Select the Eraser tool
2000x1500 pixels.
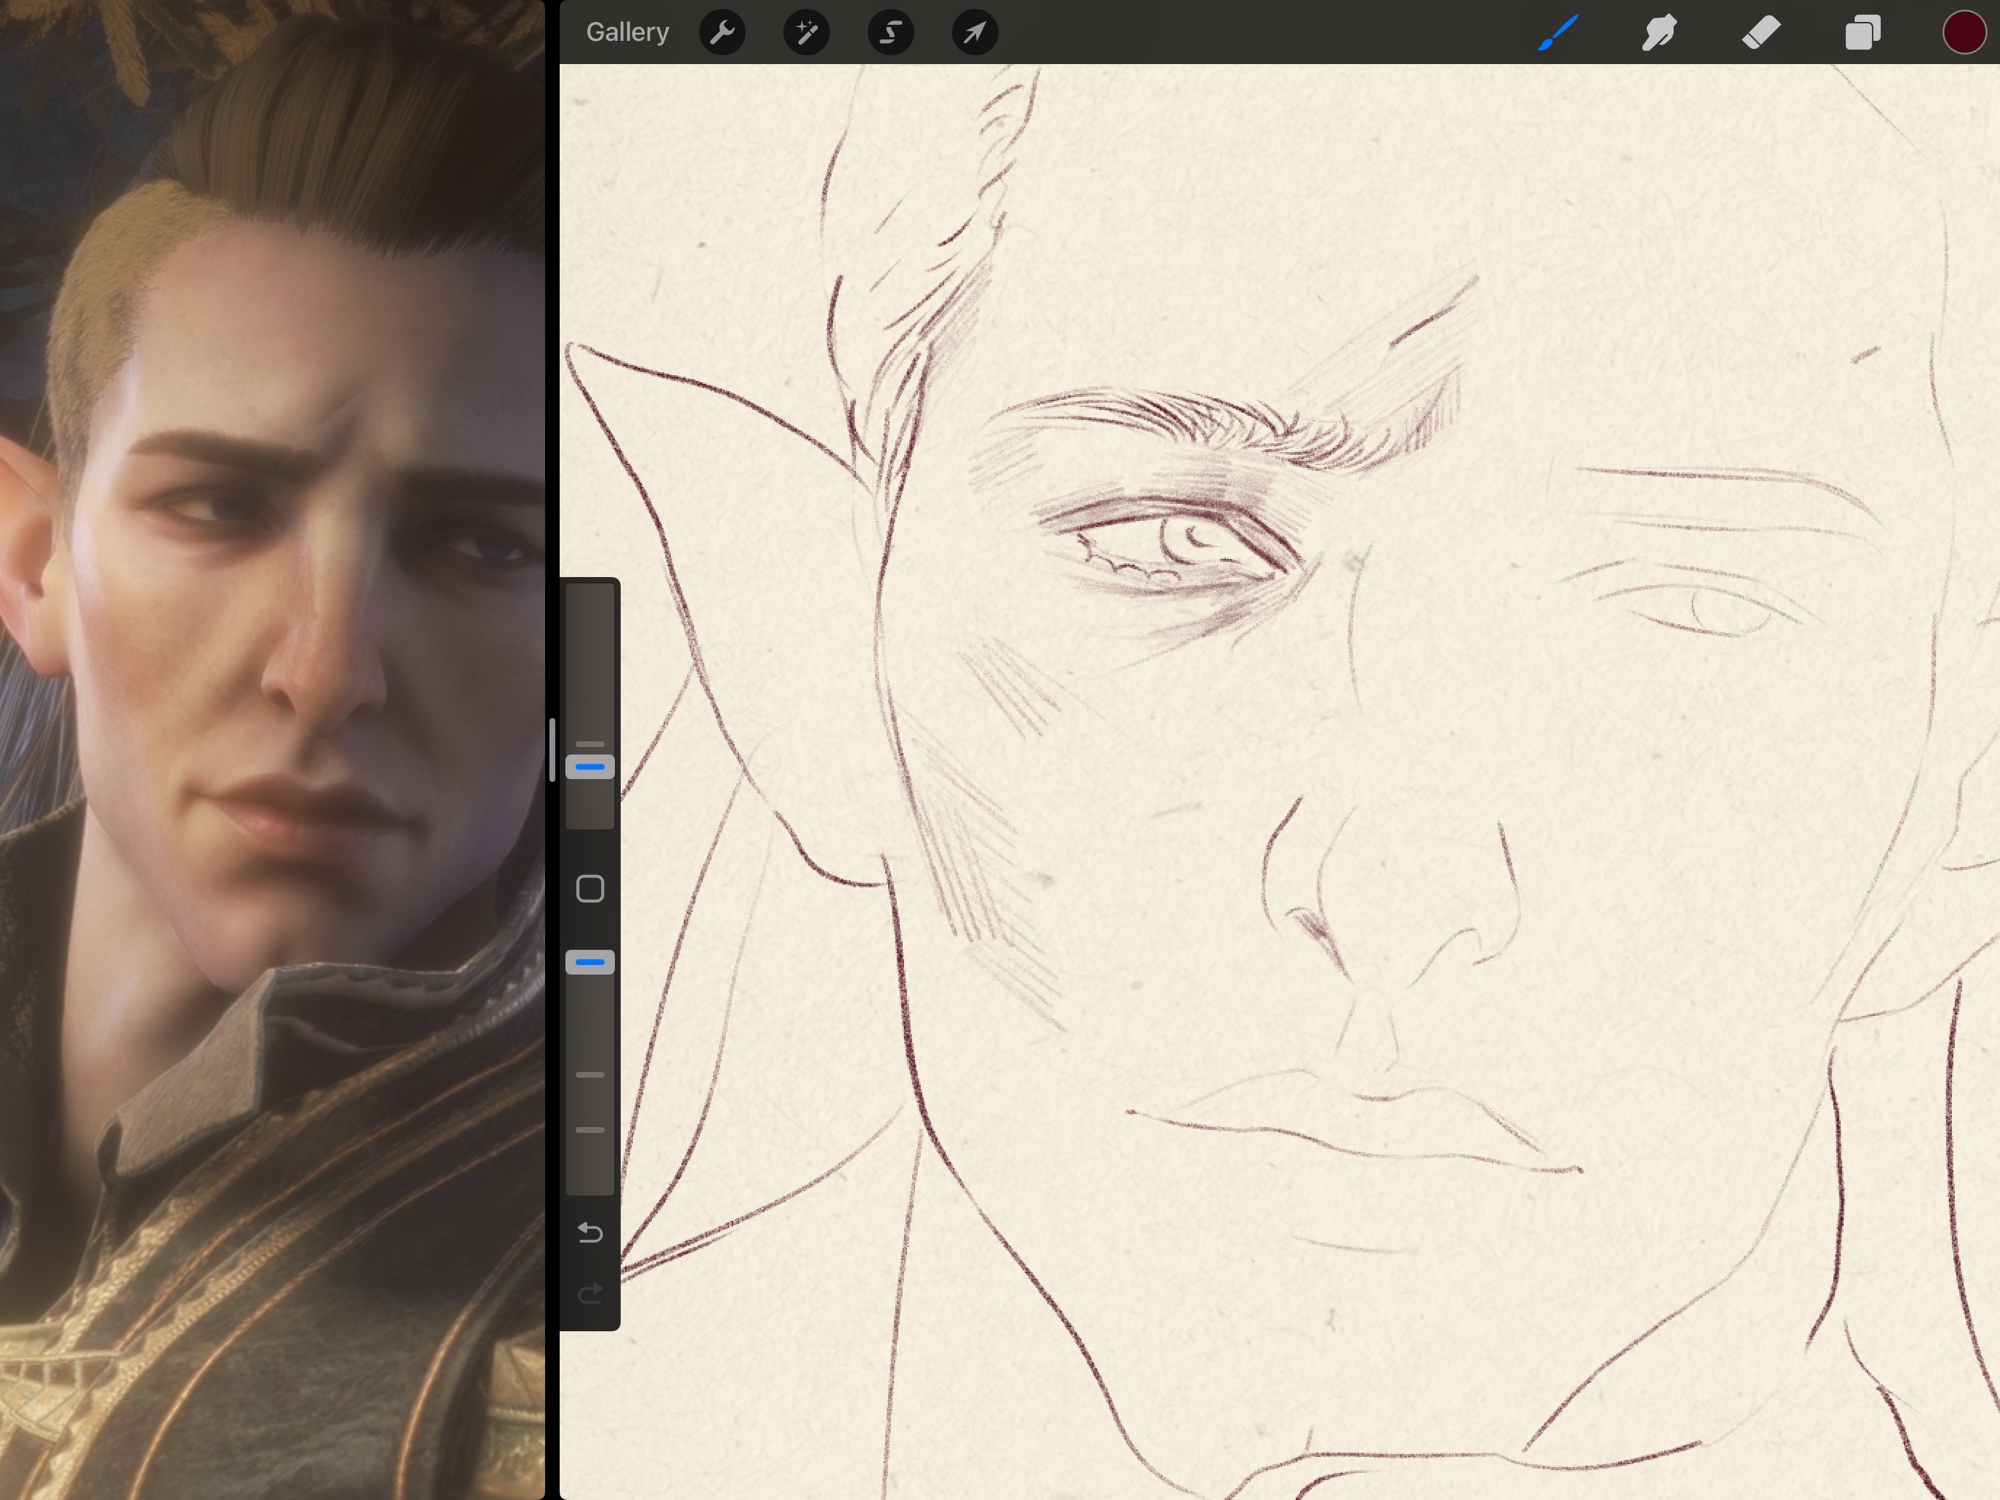tap(1761, 33)
